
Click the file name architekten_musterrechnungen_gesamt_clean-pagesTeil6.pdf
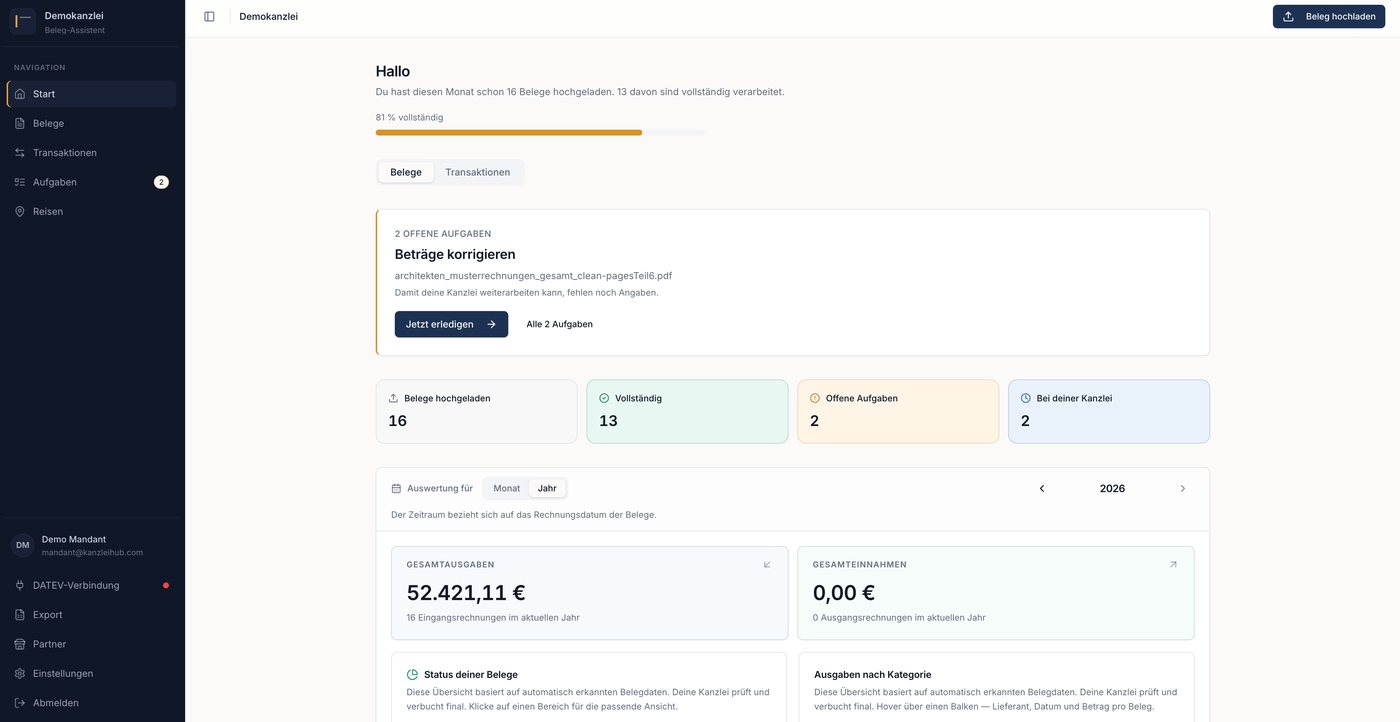[533, 275]
